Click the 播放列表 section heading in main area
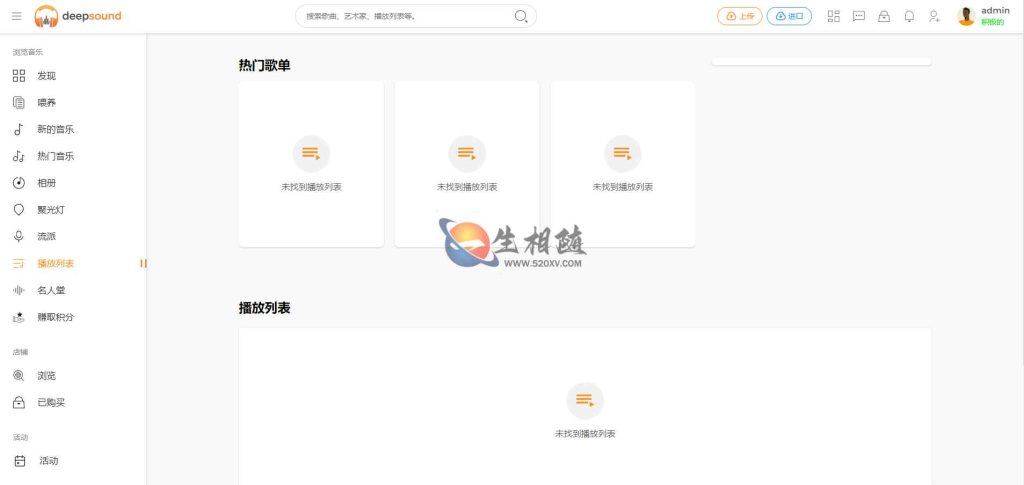 [264, 308]
